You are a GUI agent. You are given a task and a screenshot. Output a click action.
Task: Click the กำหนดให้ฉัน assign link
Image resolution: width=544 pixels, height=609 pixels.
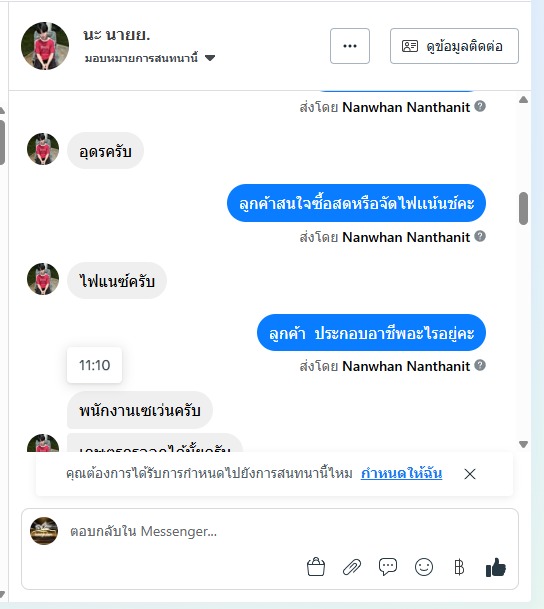coord(401,473)
